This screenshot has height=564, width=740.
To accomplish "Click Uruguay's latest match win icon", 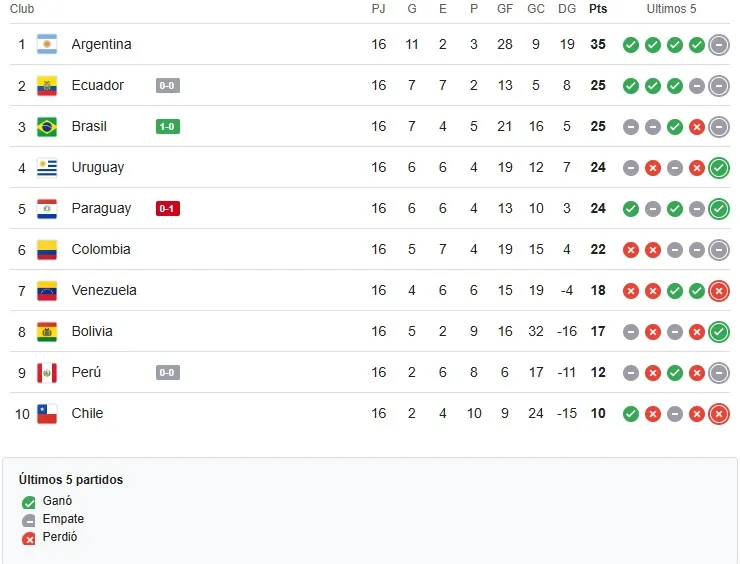I will click(x=719, y=168).
